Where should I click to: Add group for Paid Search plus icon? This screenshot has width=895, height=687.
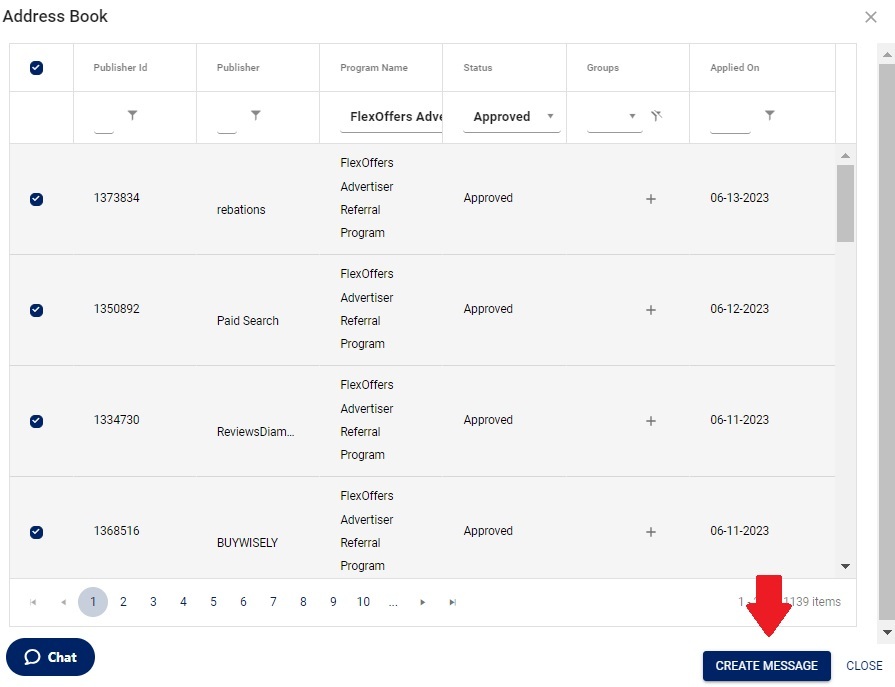651,310
